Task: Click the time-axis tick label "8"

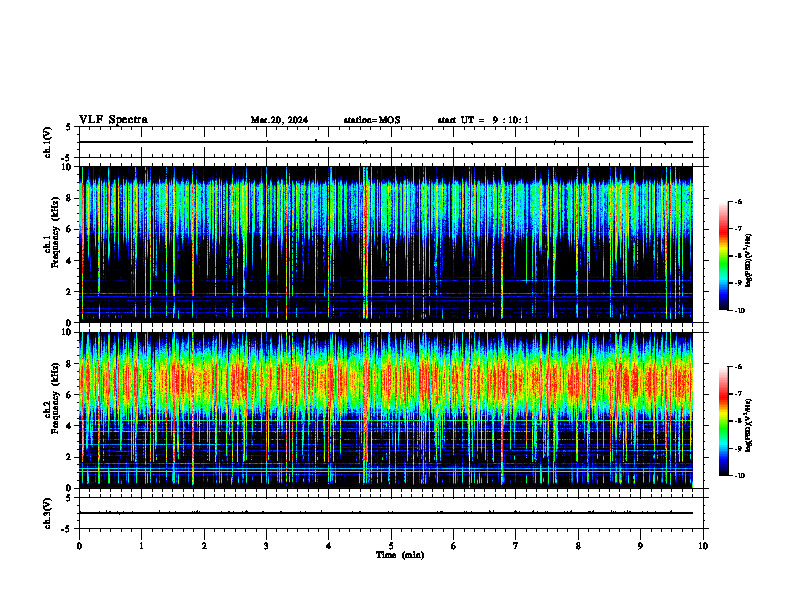Action: pyautogui.click(x=578, y=546)
